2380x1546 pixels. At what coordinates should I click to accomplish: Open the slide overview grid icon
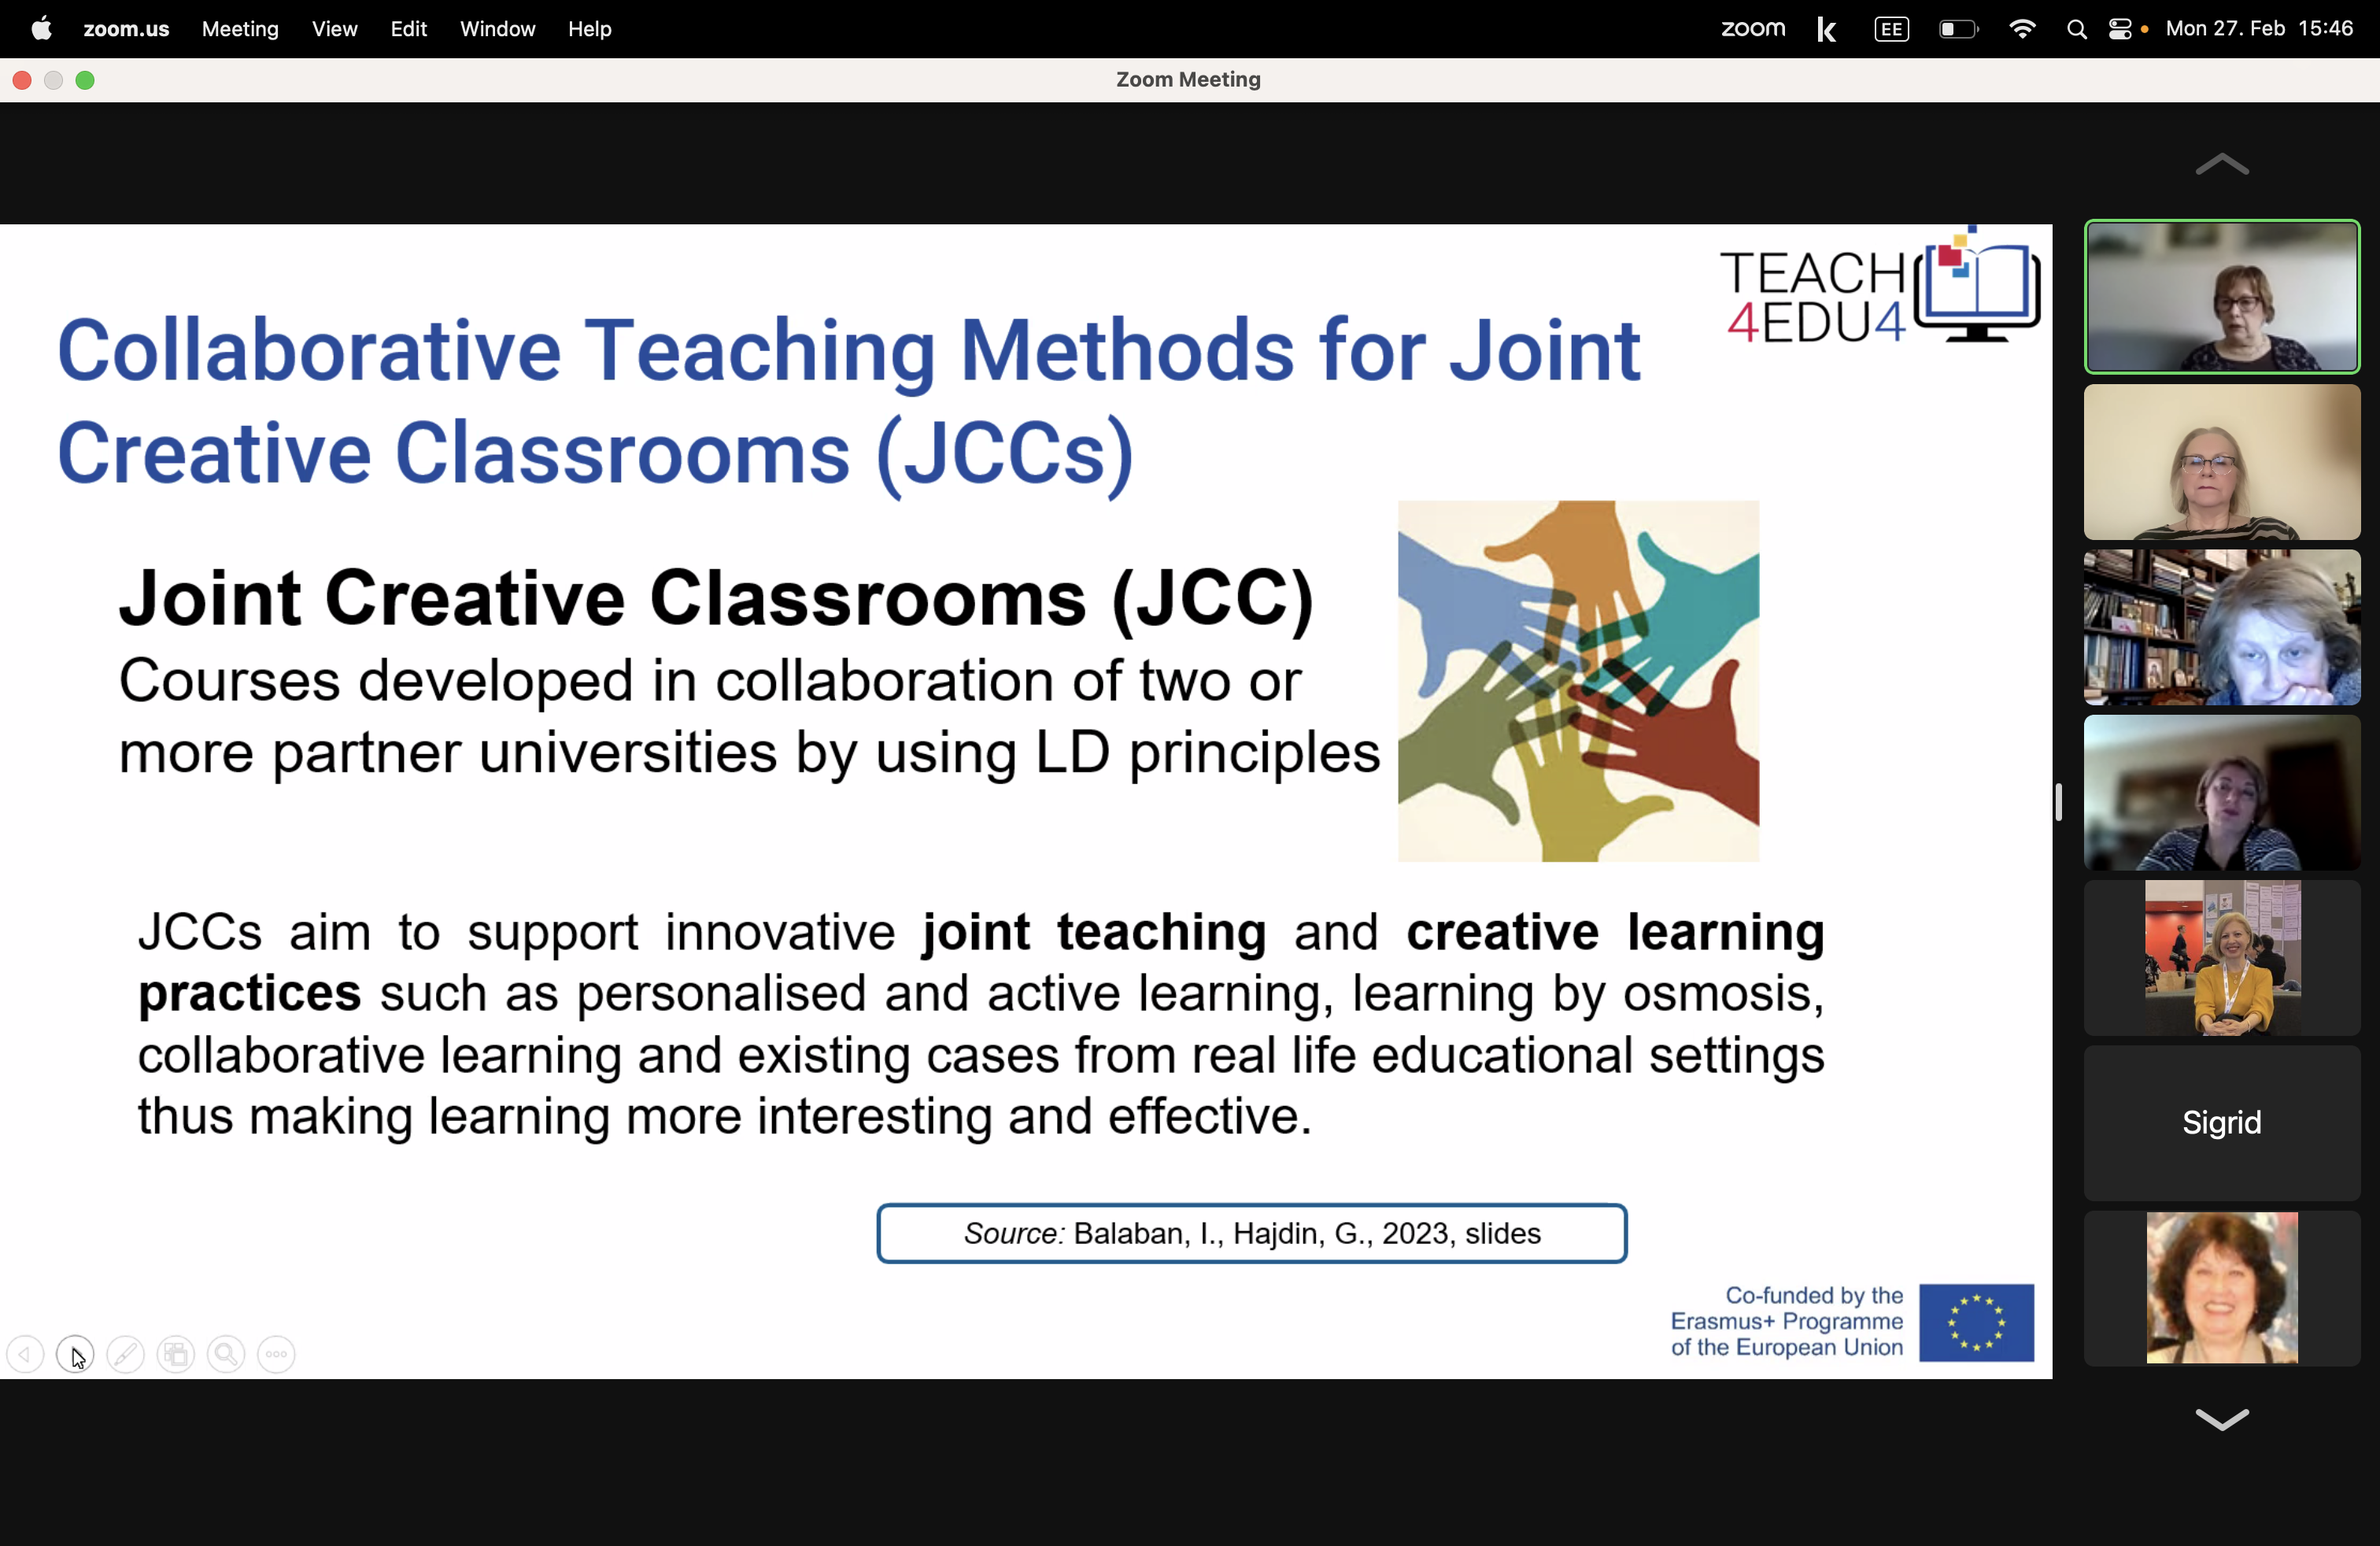pos(177,1355)
